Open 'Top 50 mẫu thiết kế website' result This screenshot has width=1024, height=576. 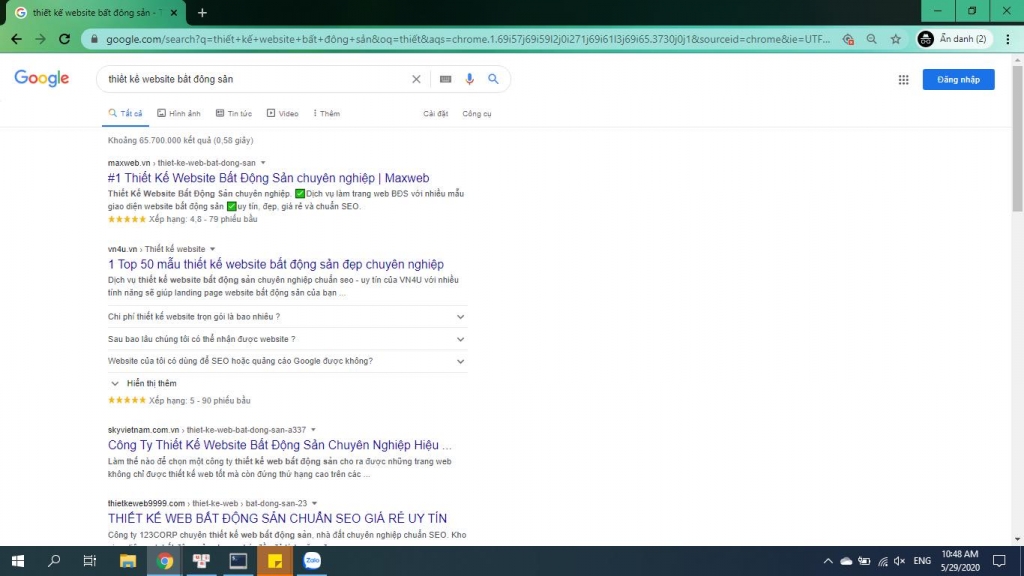point(276,264)
